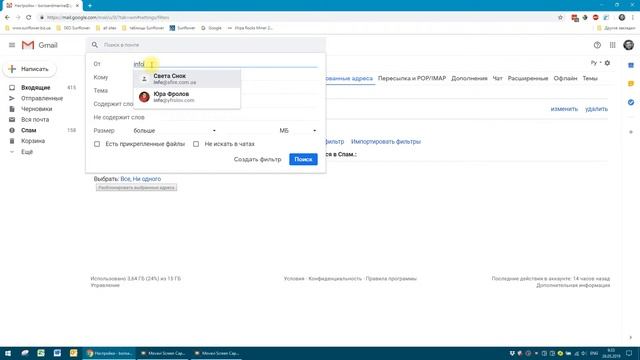Expand the Ещё more labels list
640x360 pixels.
pyautogui.click(x=27, y=151)
